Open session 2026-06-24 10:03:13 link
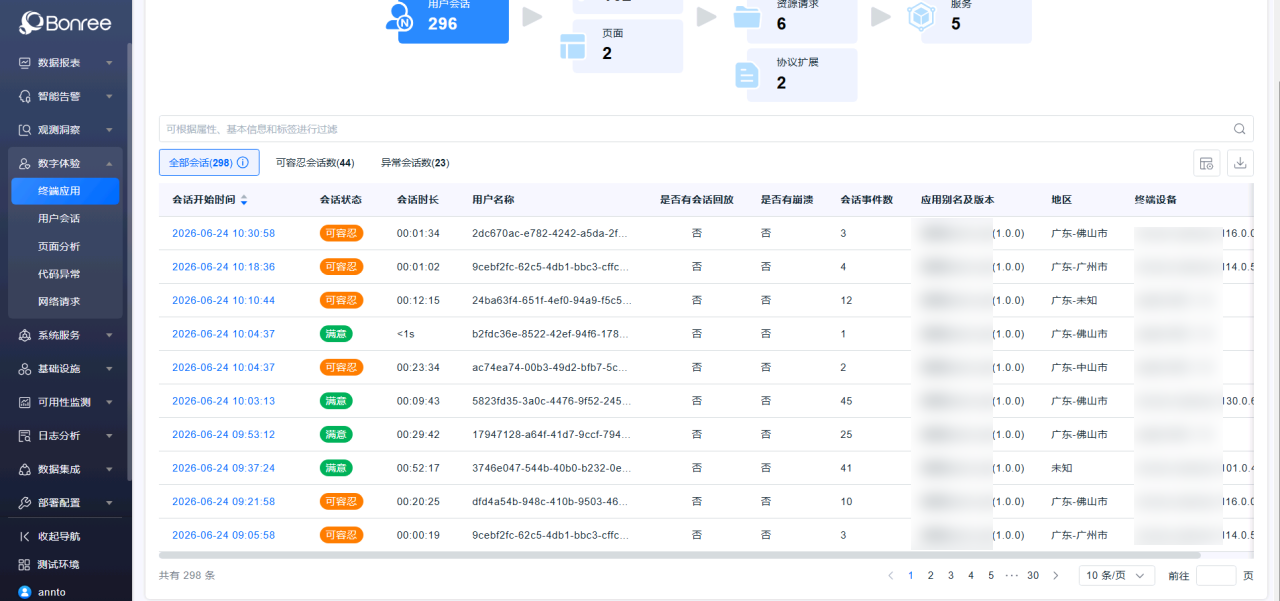This screenshot has width=1280, height=601. point(223,401)
